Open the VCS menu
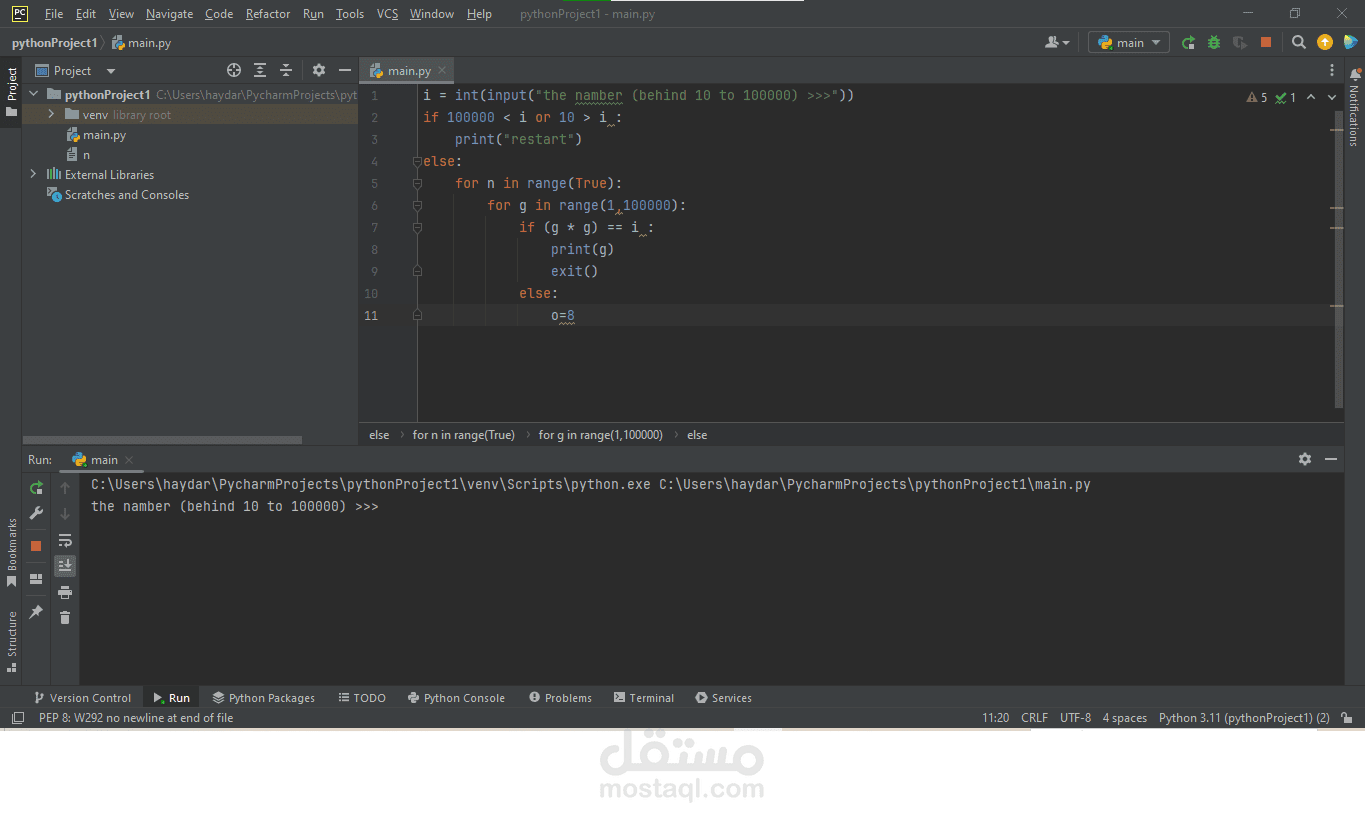The height and width of the screenshot is (819, 1365). pyautogui.click(x=387, y=14)
